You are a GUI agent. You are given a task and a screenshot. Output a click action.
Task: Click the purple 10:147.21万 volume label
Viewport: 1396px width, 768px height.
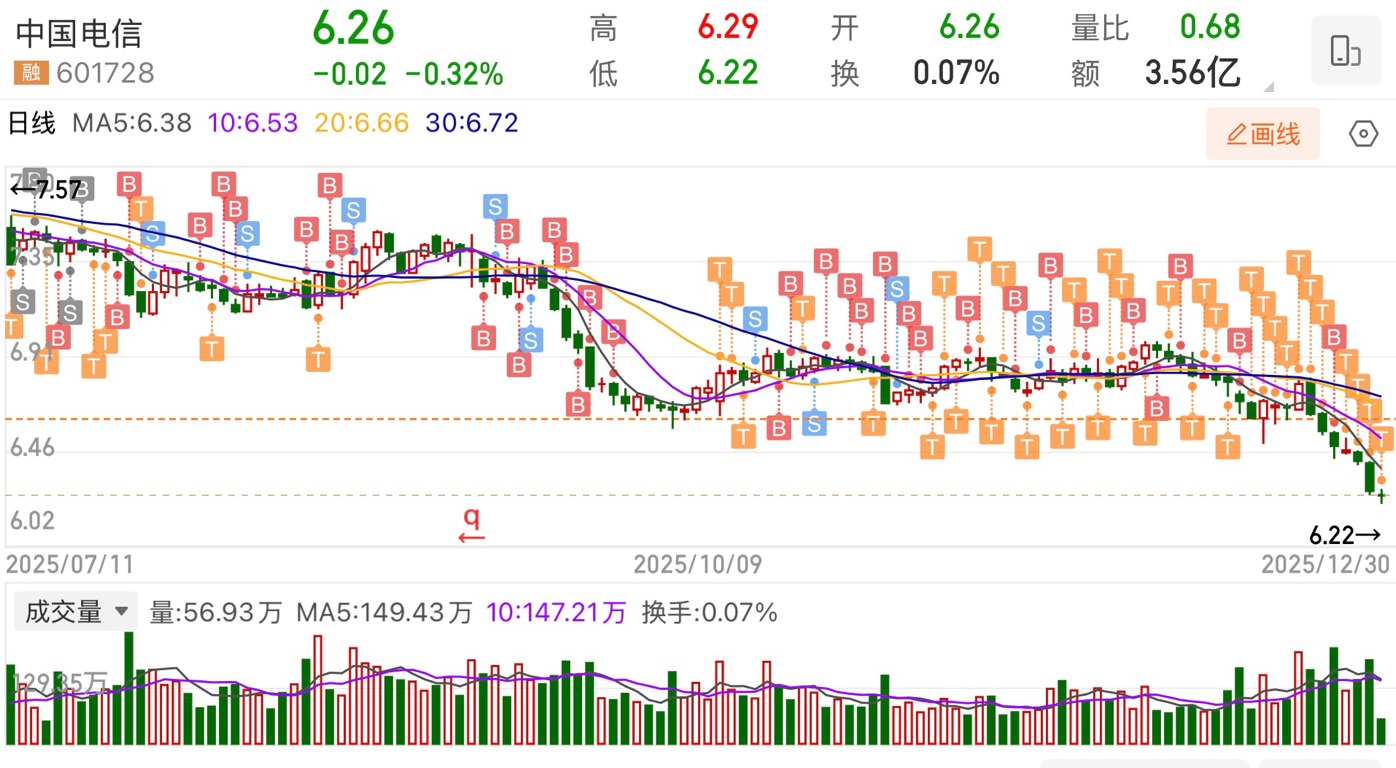coord(556,612)
